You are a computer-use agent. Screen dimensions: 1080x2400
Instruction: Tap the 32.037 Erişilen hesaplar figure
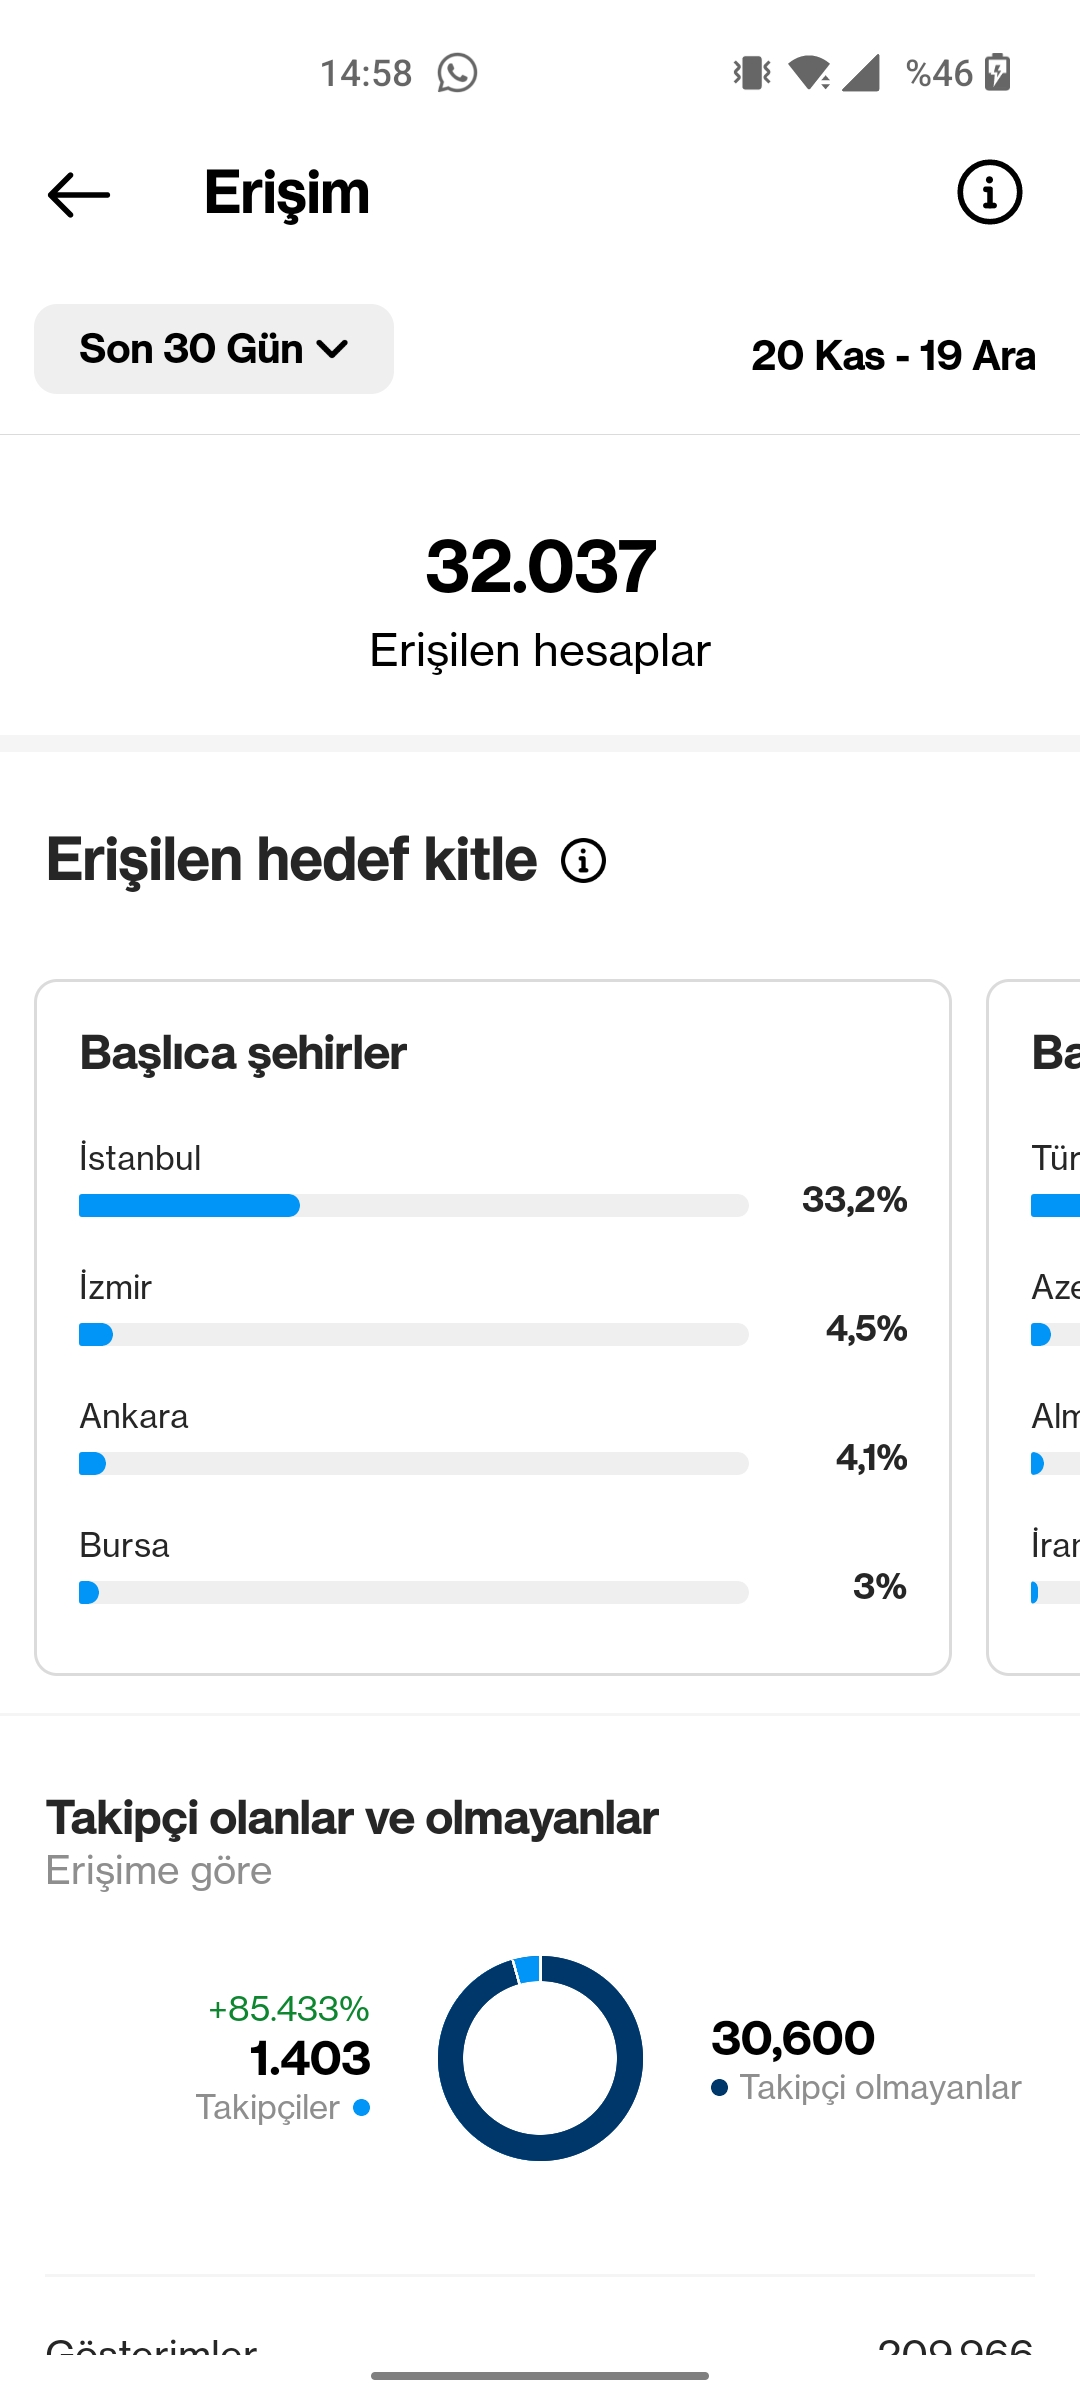540,601
